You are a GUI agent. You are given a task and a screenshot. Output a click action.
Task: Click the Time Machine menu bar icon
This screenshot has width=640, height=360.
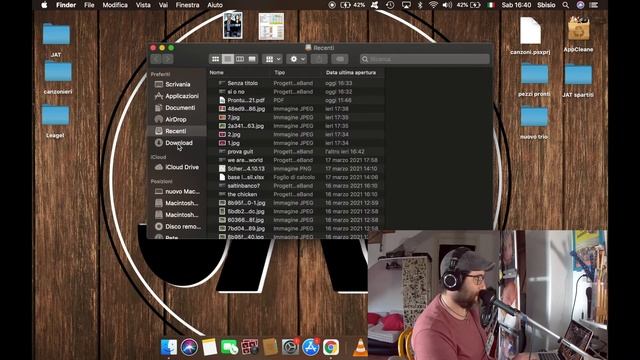click(390, 5)
